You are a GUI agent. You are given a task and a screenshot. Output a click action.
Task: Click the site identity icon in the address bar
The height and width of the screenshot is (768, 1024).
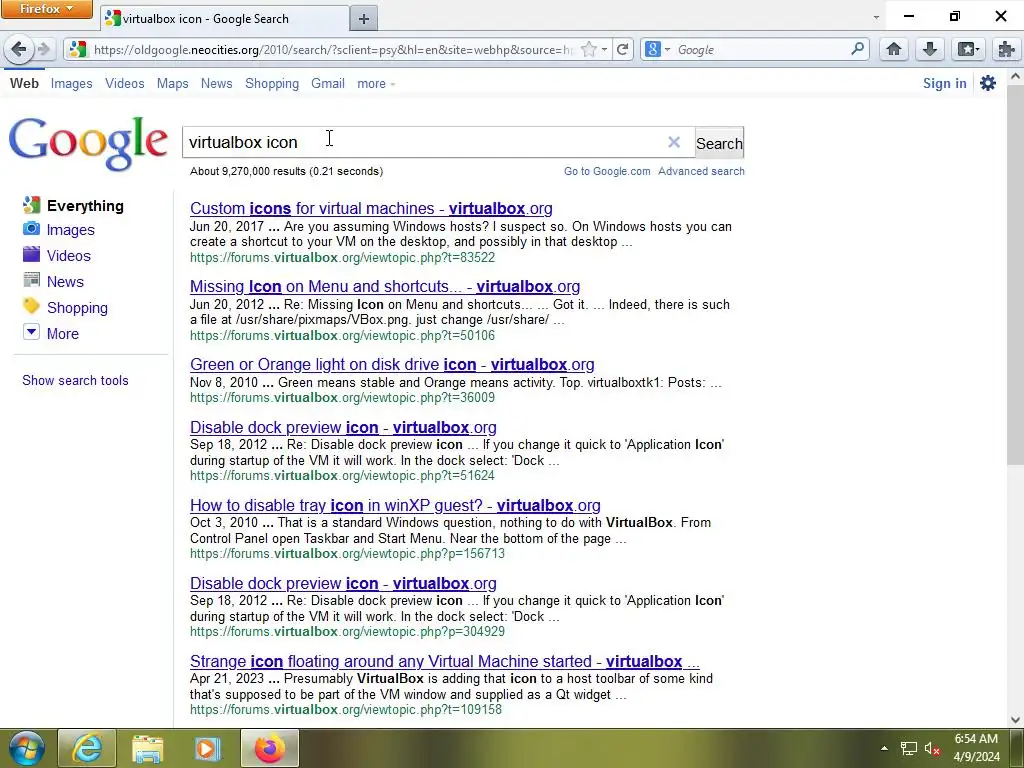[x=78, y=50]
